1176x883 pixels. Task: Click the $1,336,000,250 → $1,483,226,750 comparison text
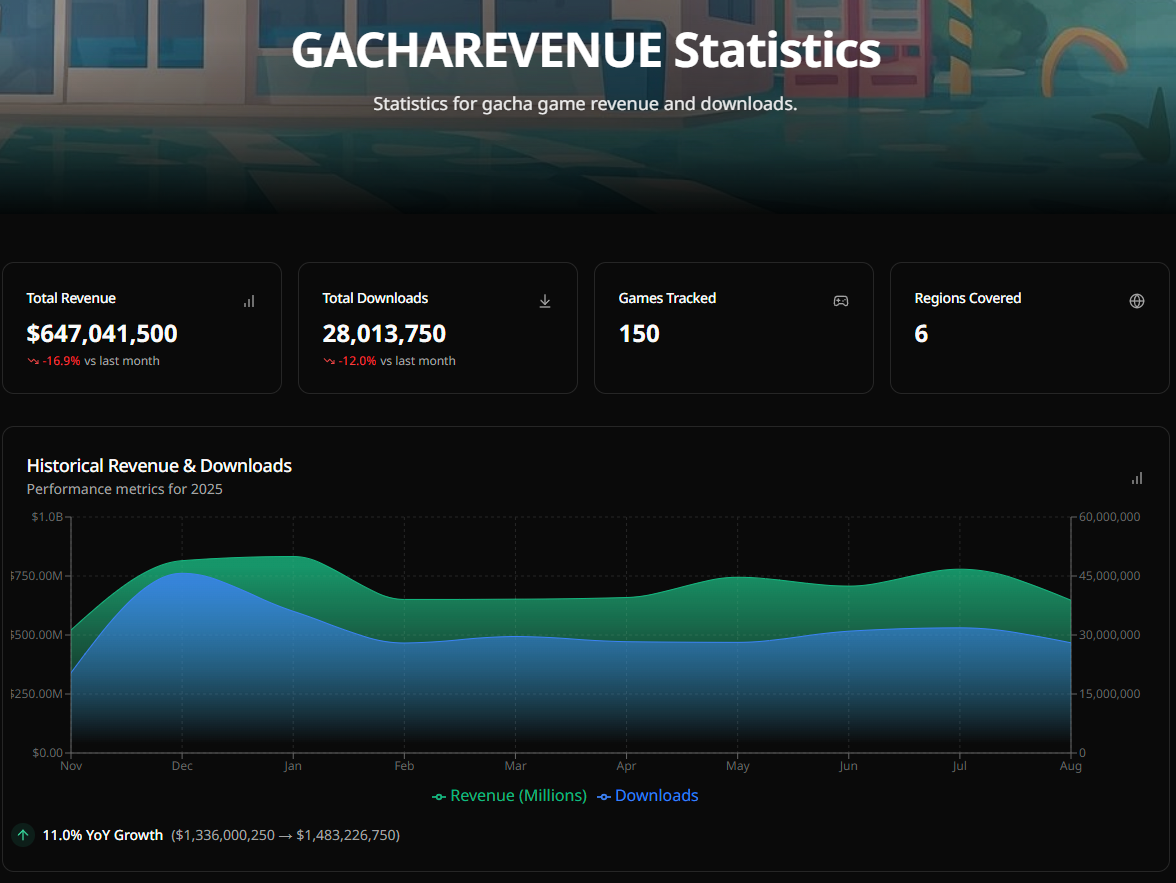pos(286,835)
